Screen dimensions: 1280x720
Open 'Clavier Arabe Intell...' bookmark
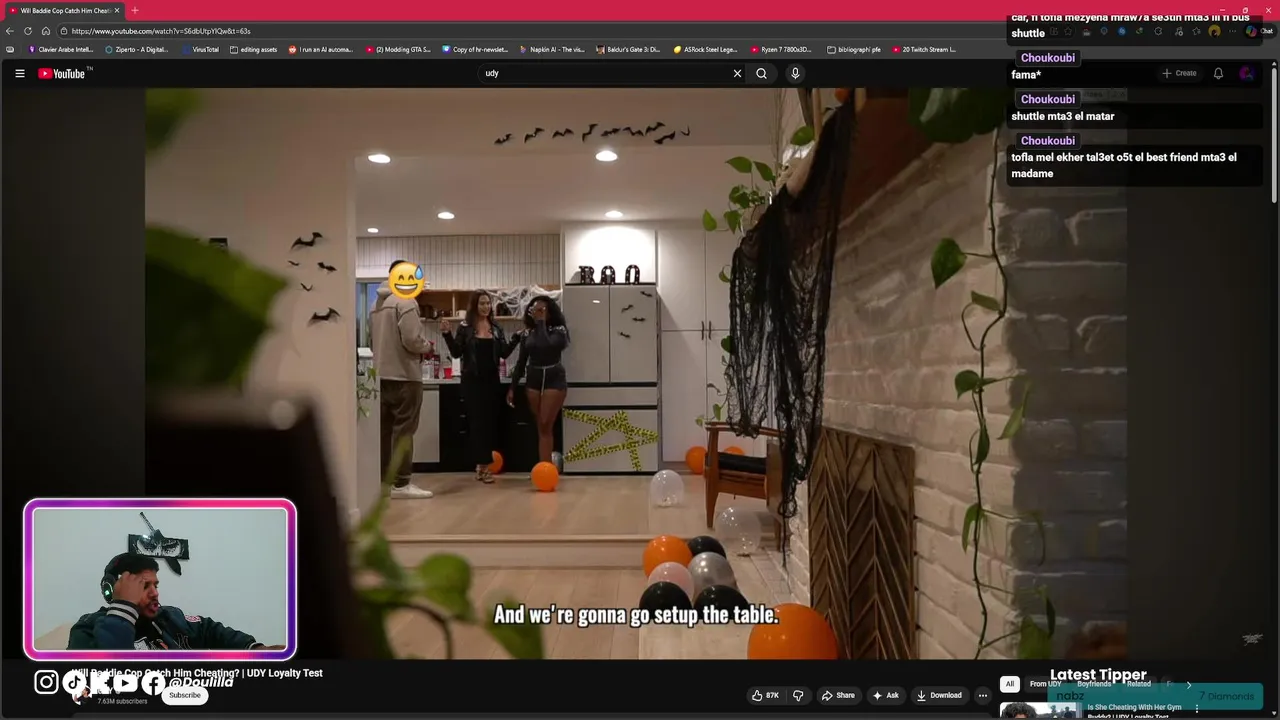coord(62,49)
